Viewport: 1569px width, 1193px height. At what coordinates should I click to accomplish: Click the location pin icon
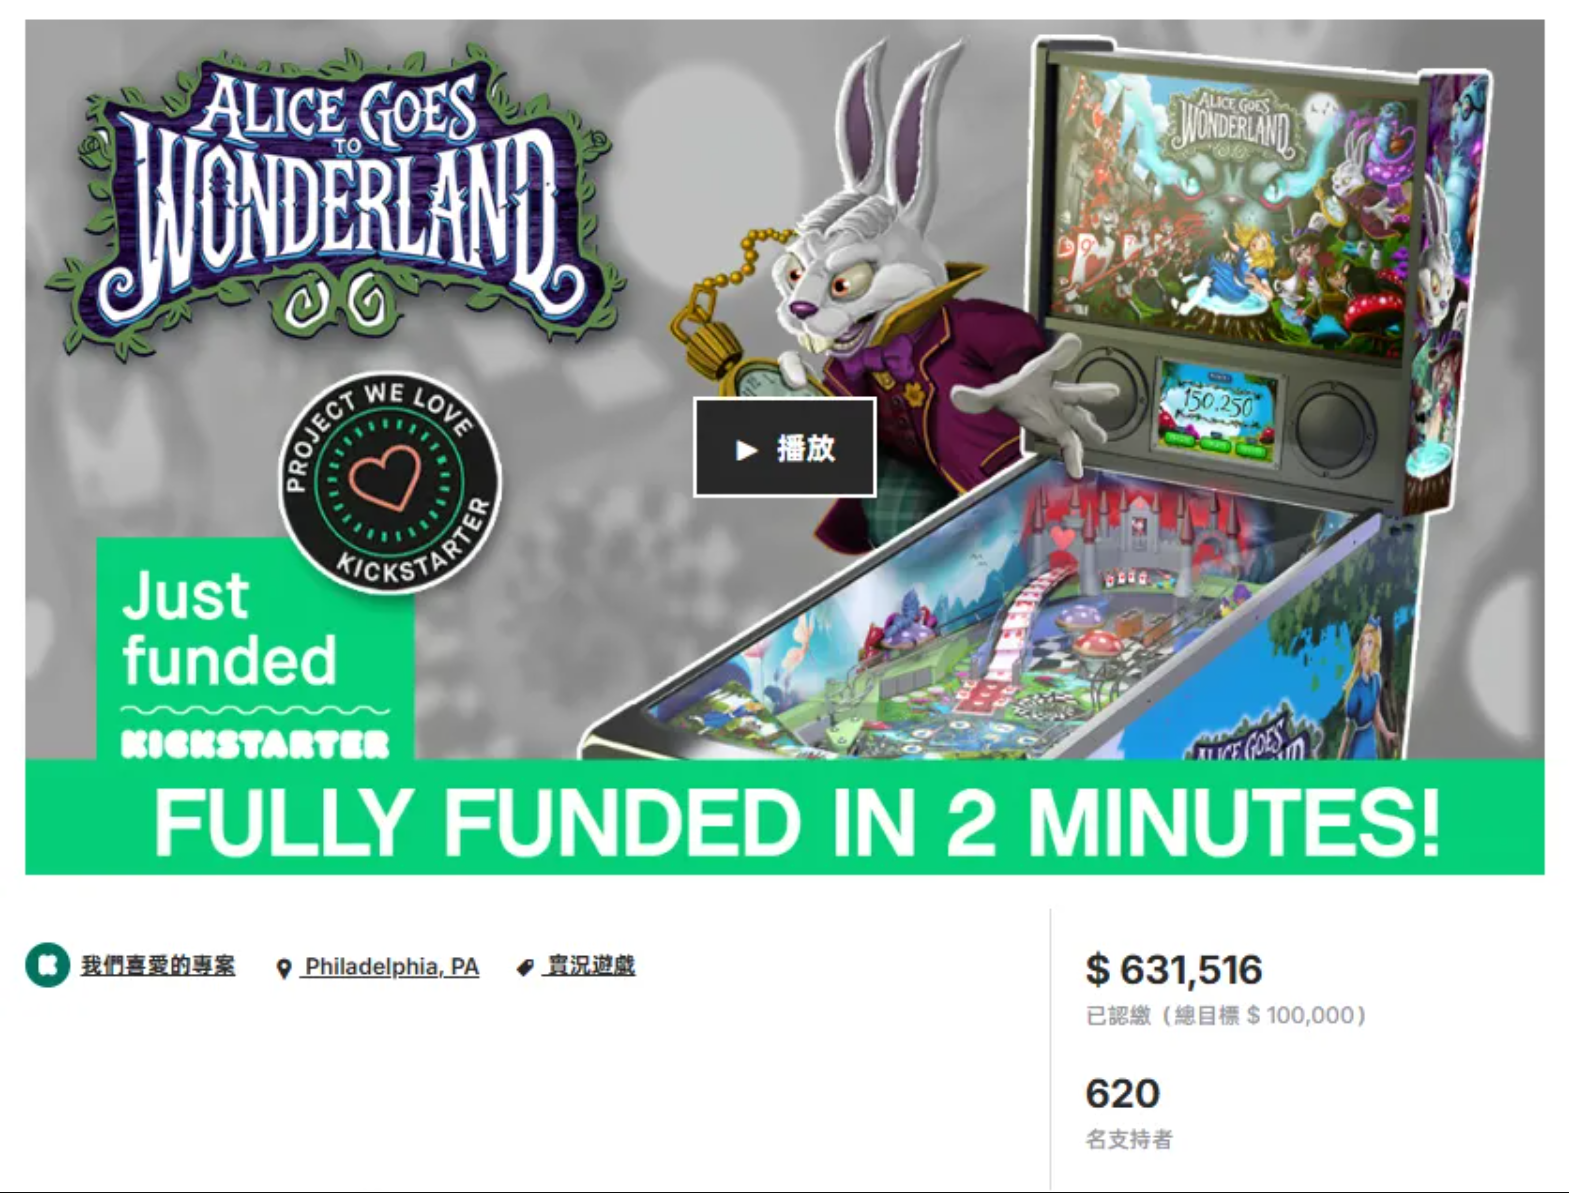point(284,968)
